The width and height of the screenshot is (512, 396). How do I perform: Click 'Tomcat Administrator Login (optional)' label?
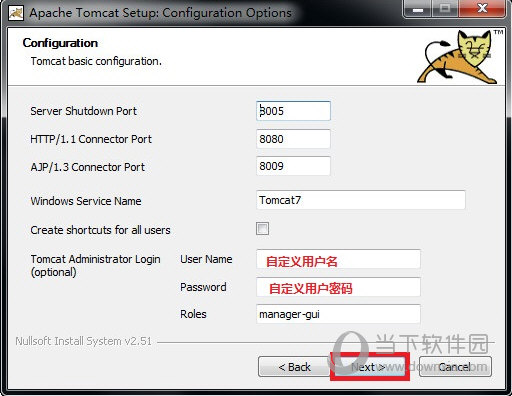pyautogui.click(x=95, y=265)
